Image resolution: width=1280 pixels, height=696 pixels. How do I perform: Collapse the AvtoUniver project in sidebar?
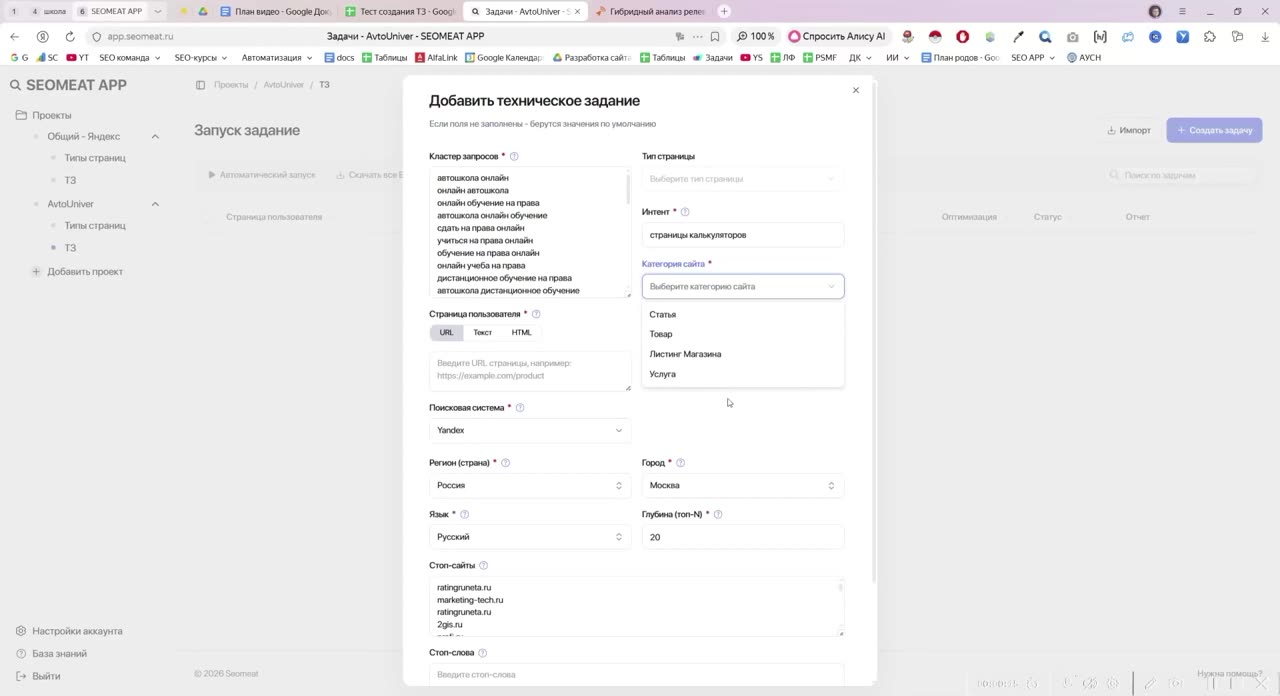155,204
